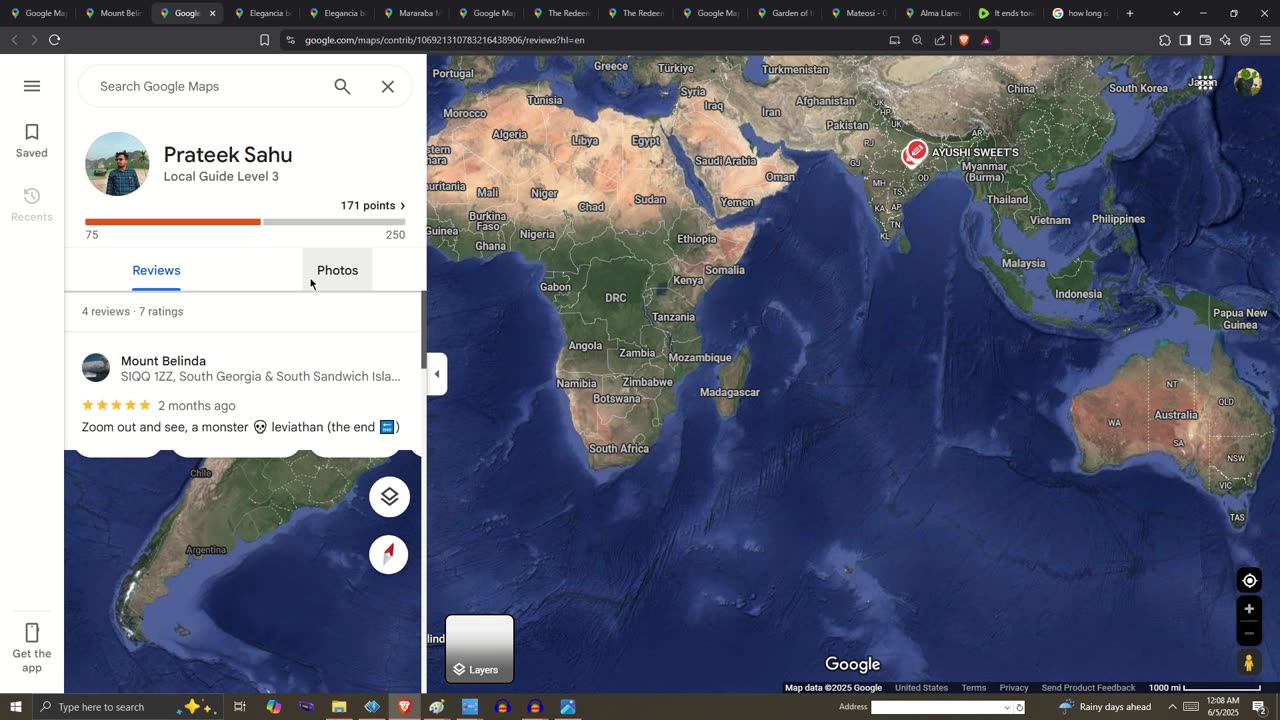Click the Terms link on the map footer
This screenshot has height=720, width=1280.
[974, 688]
